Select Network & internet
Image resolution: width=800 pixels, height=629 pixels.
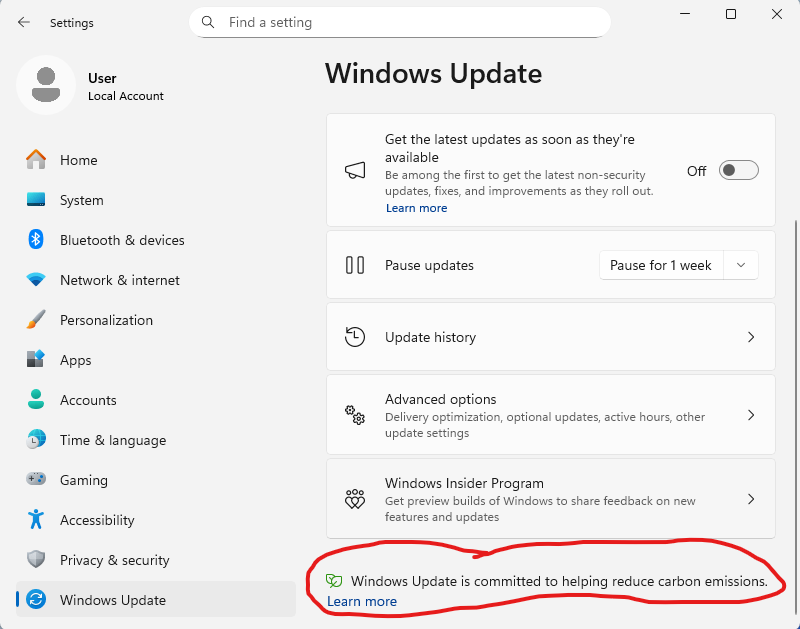(x=156, y=280)
